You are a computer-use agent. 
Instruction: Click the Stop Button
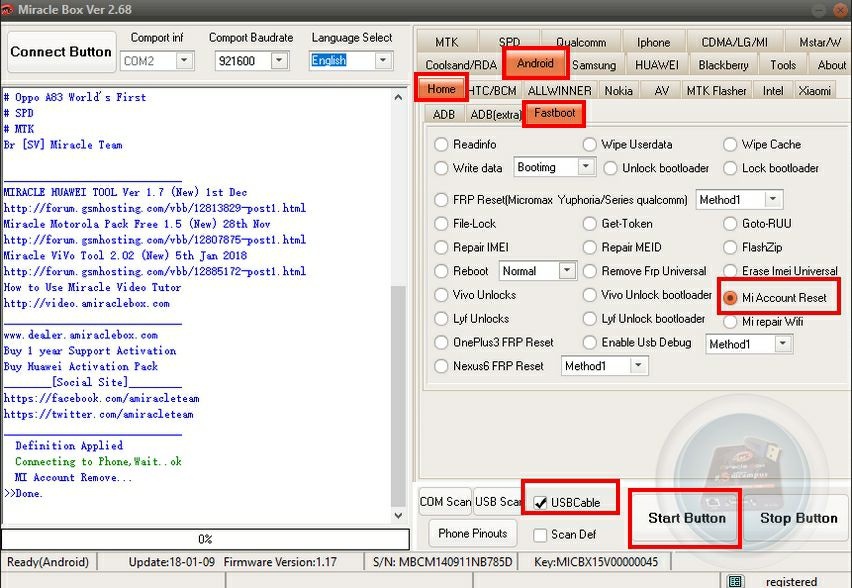click(x=798, y=518)
